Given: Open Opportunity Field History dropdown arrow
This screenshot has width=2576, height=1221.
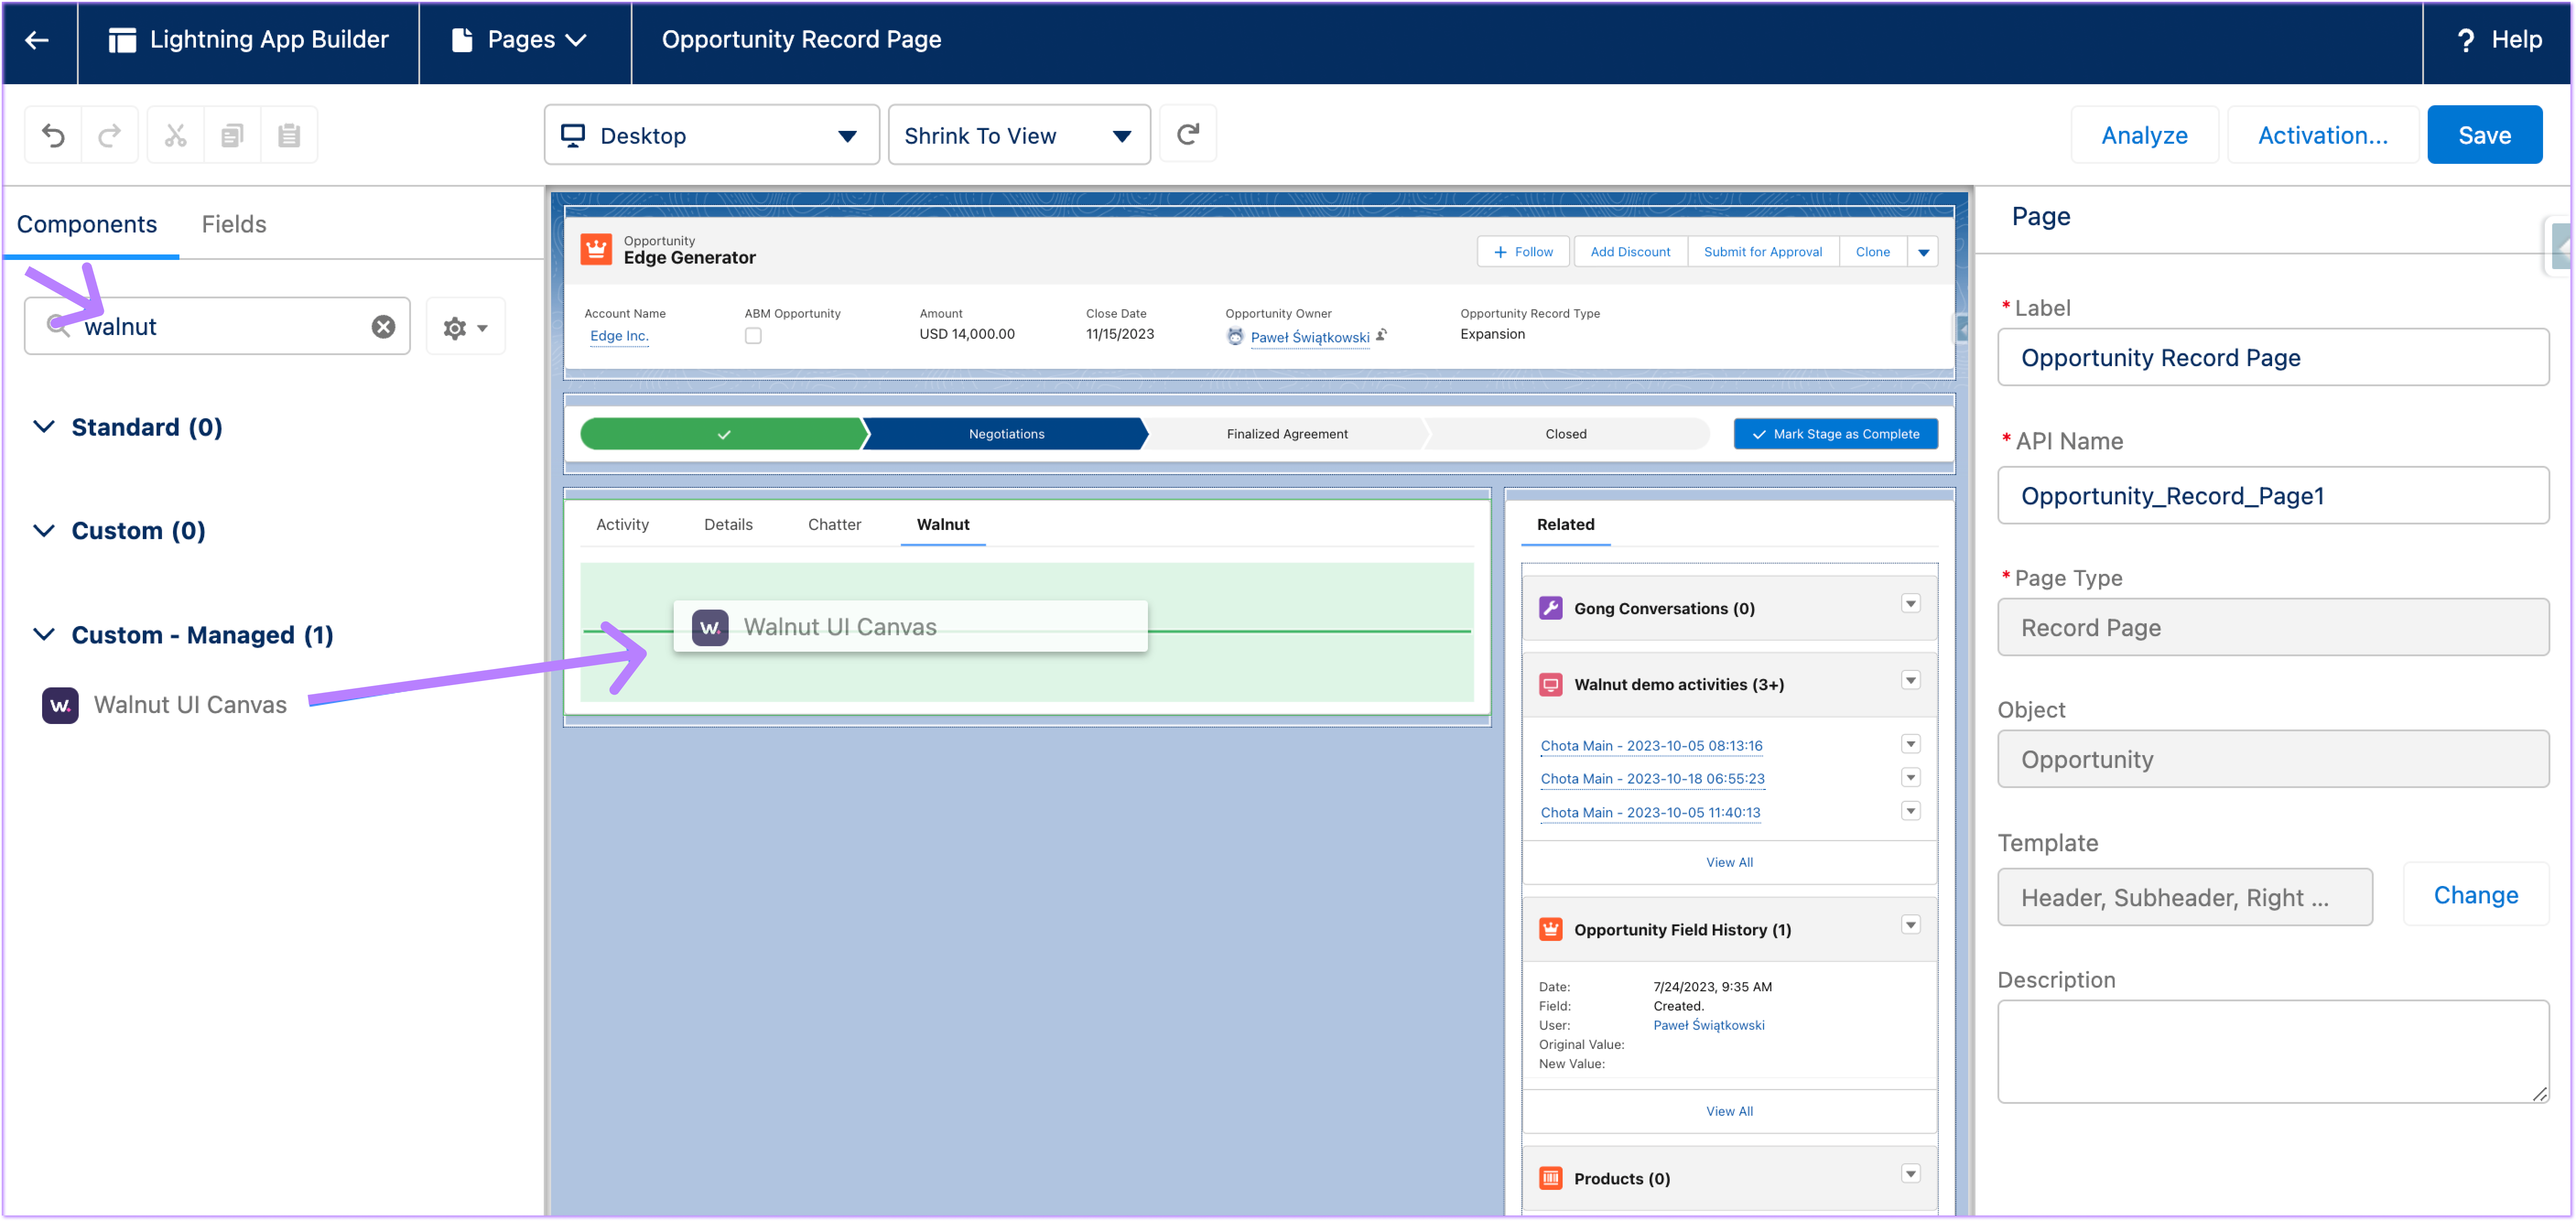Looking at the screenshot, I should pyautogui.click(x=1910, y=925).
